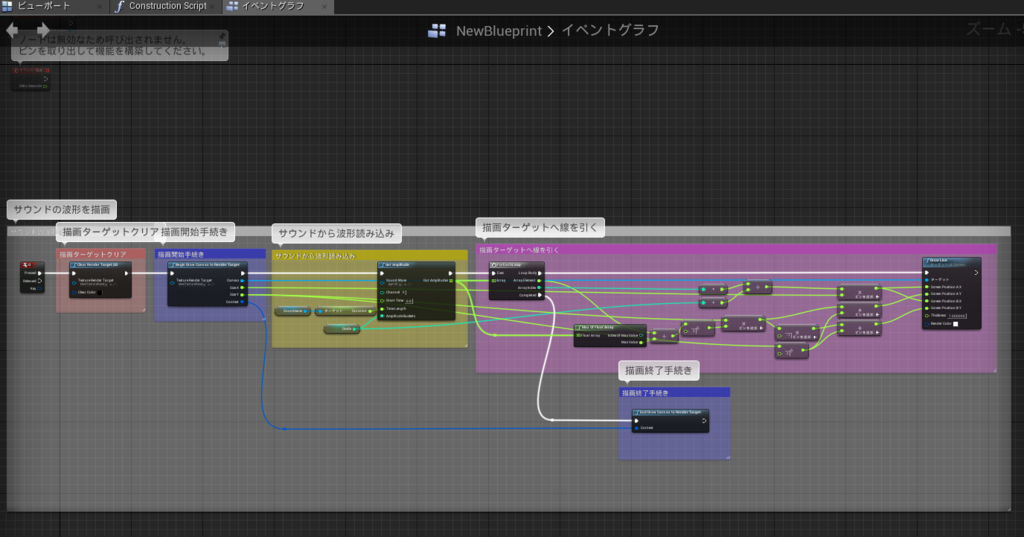The height and width of the screenshot is (537, 1024).
Task: Click the Draw Line output exec pin
Action: coord(976,272)
